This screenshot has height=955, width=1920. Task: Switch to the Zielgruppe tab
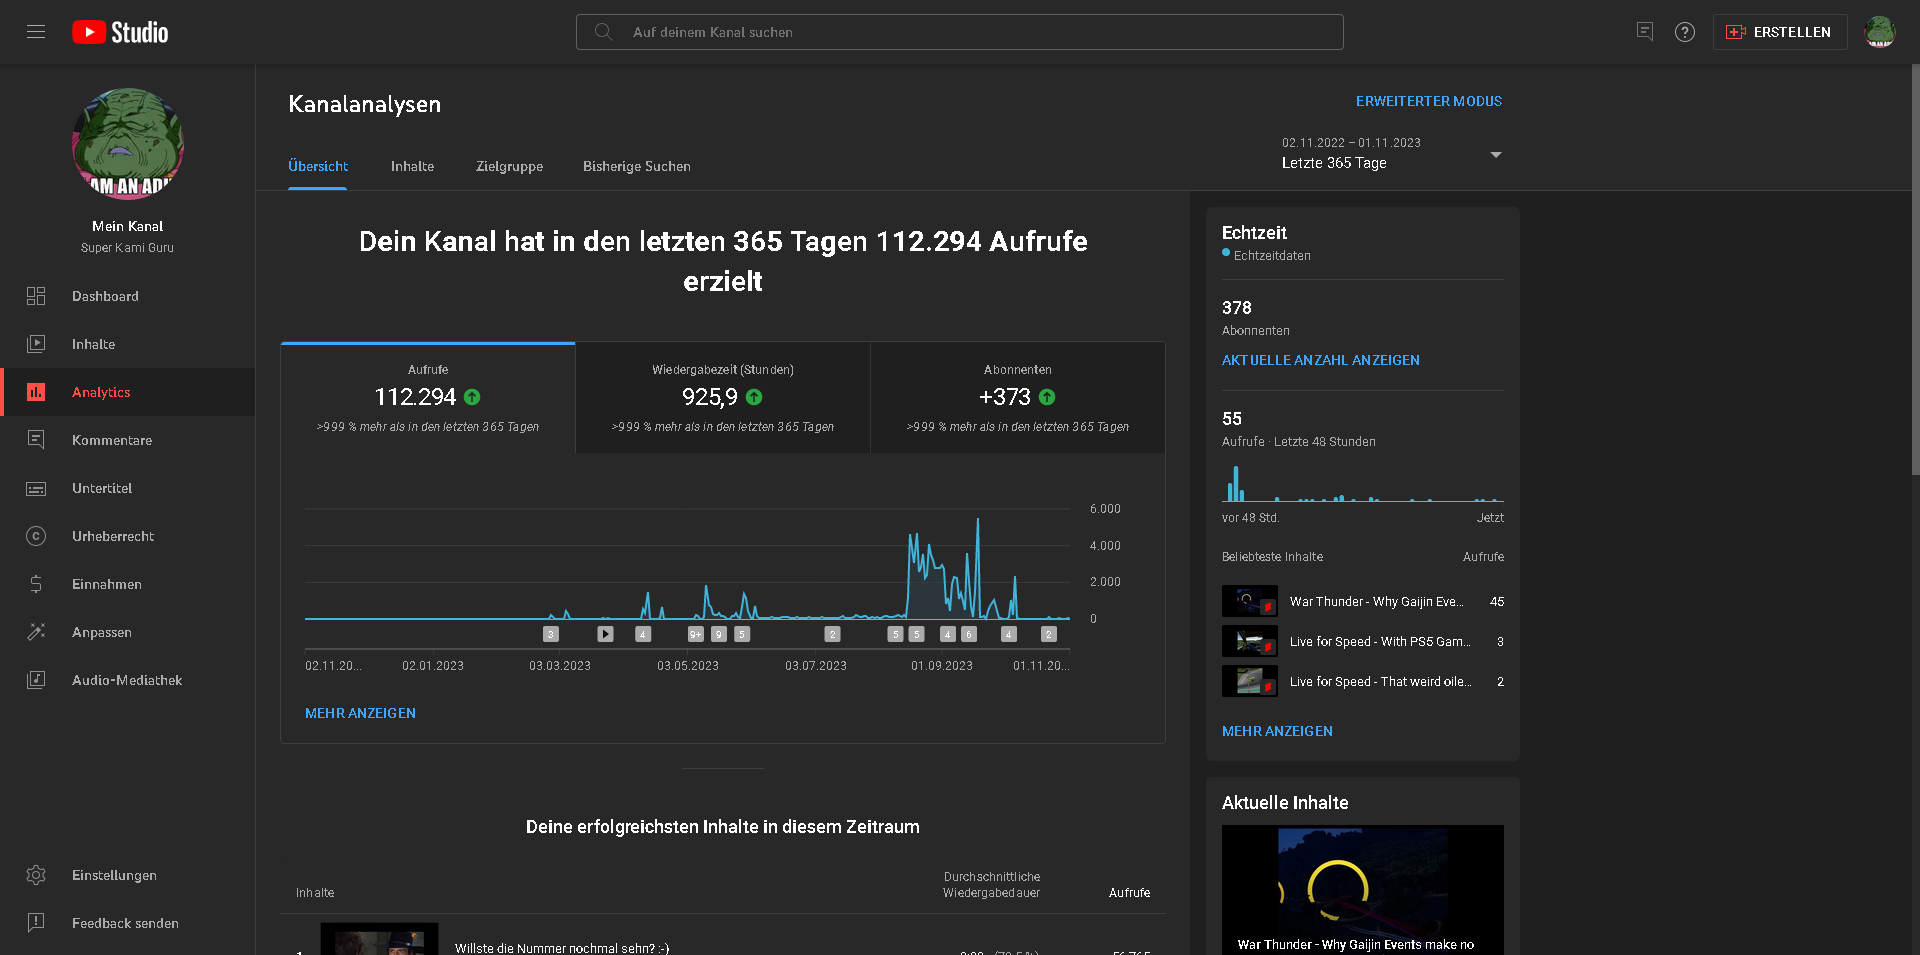click(x=509, y=166)
